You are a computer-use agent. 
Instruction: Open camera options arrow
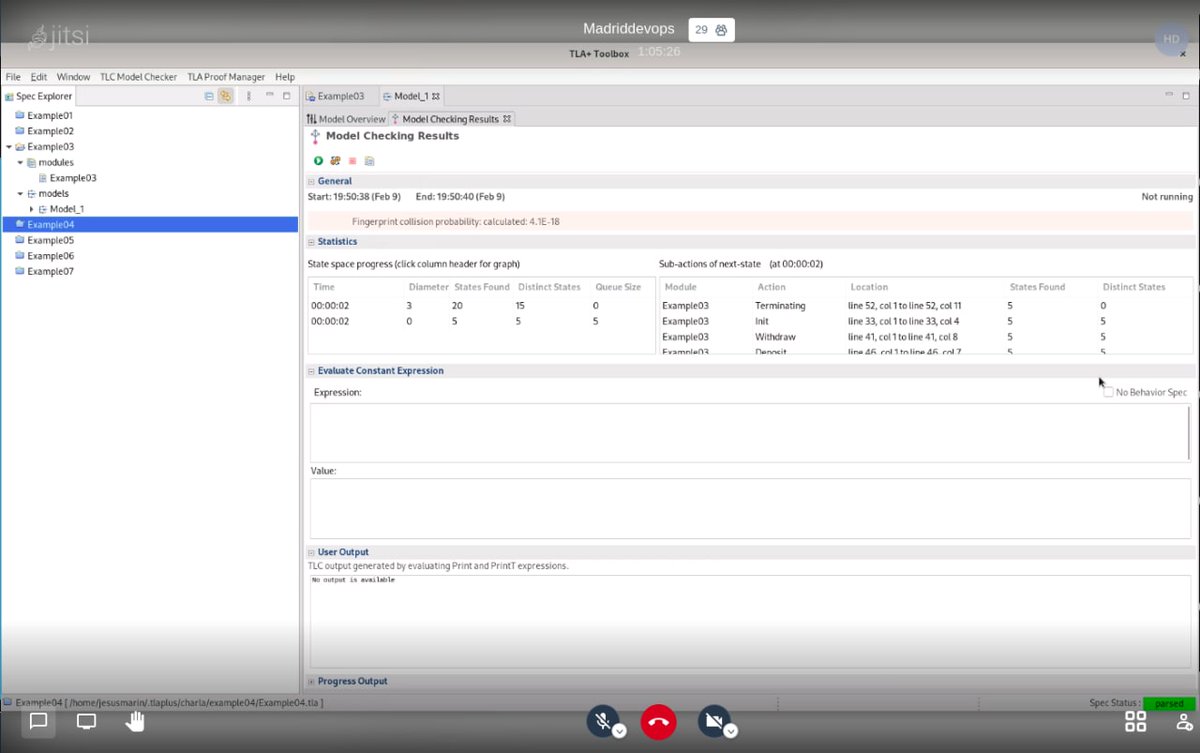(731, 731)
